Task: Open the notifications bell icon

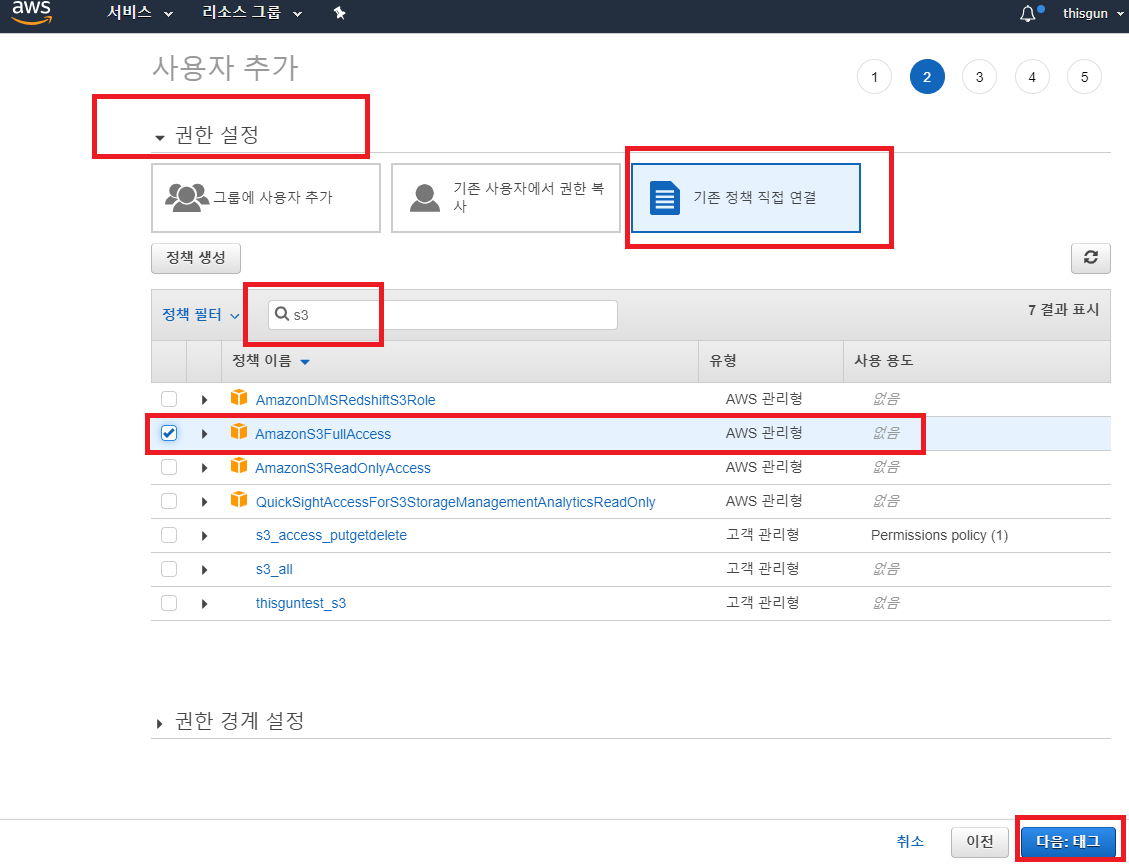Action: click(x=1027, y=14)
